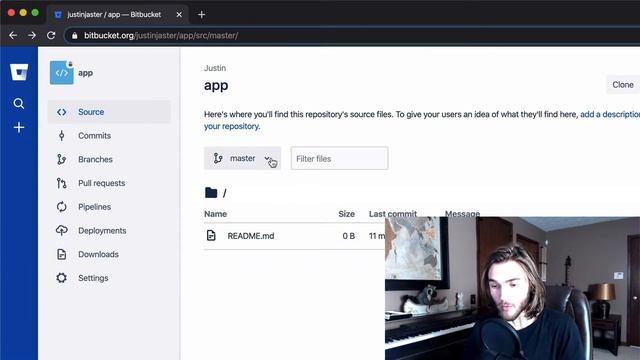Open the repository Settings
The width and height of the screenshot is (640, 360).
click(109, 278)
